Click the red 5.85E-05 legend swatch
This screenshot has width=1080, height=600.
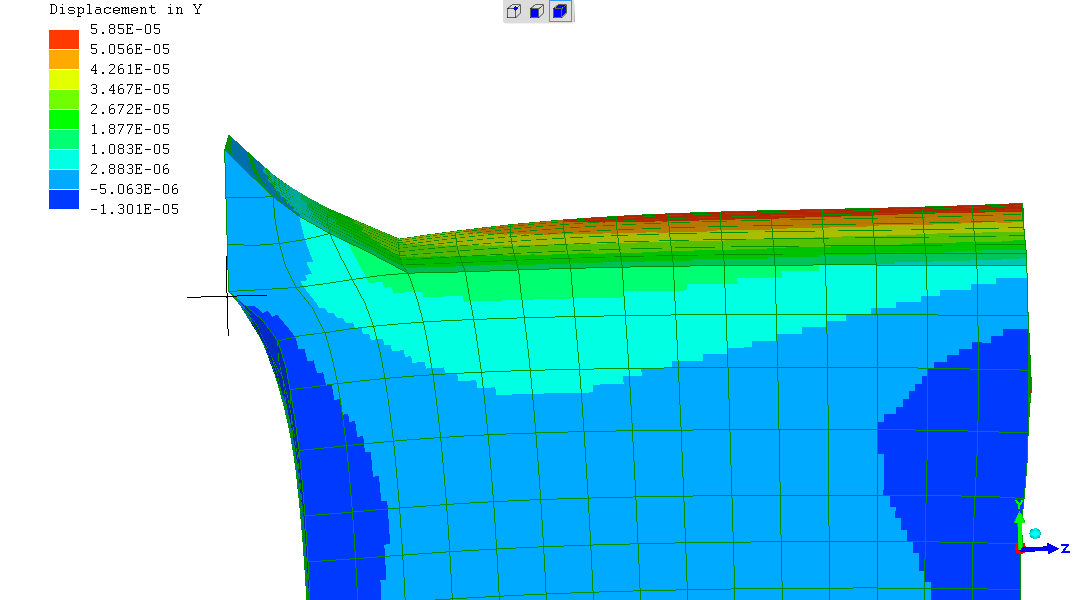click(64, 39)
